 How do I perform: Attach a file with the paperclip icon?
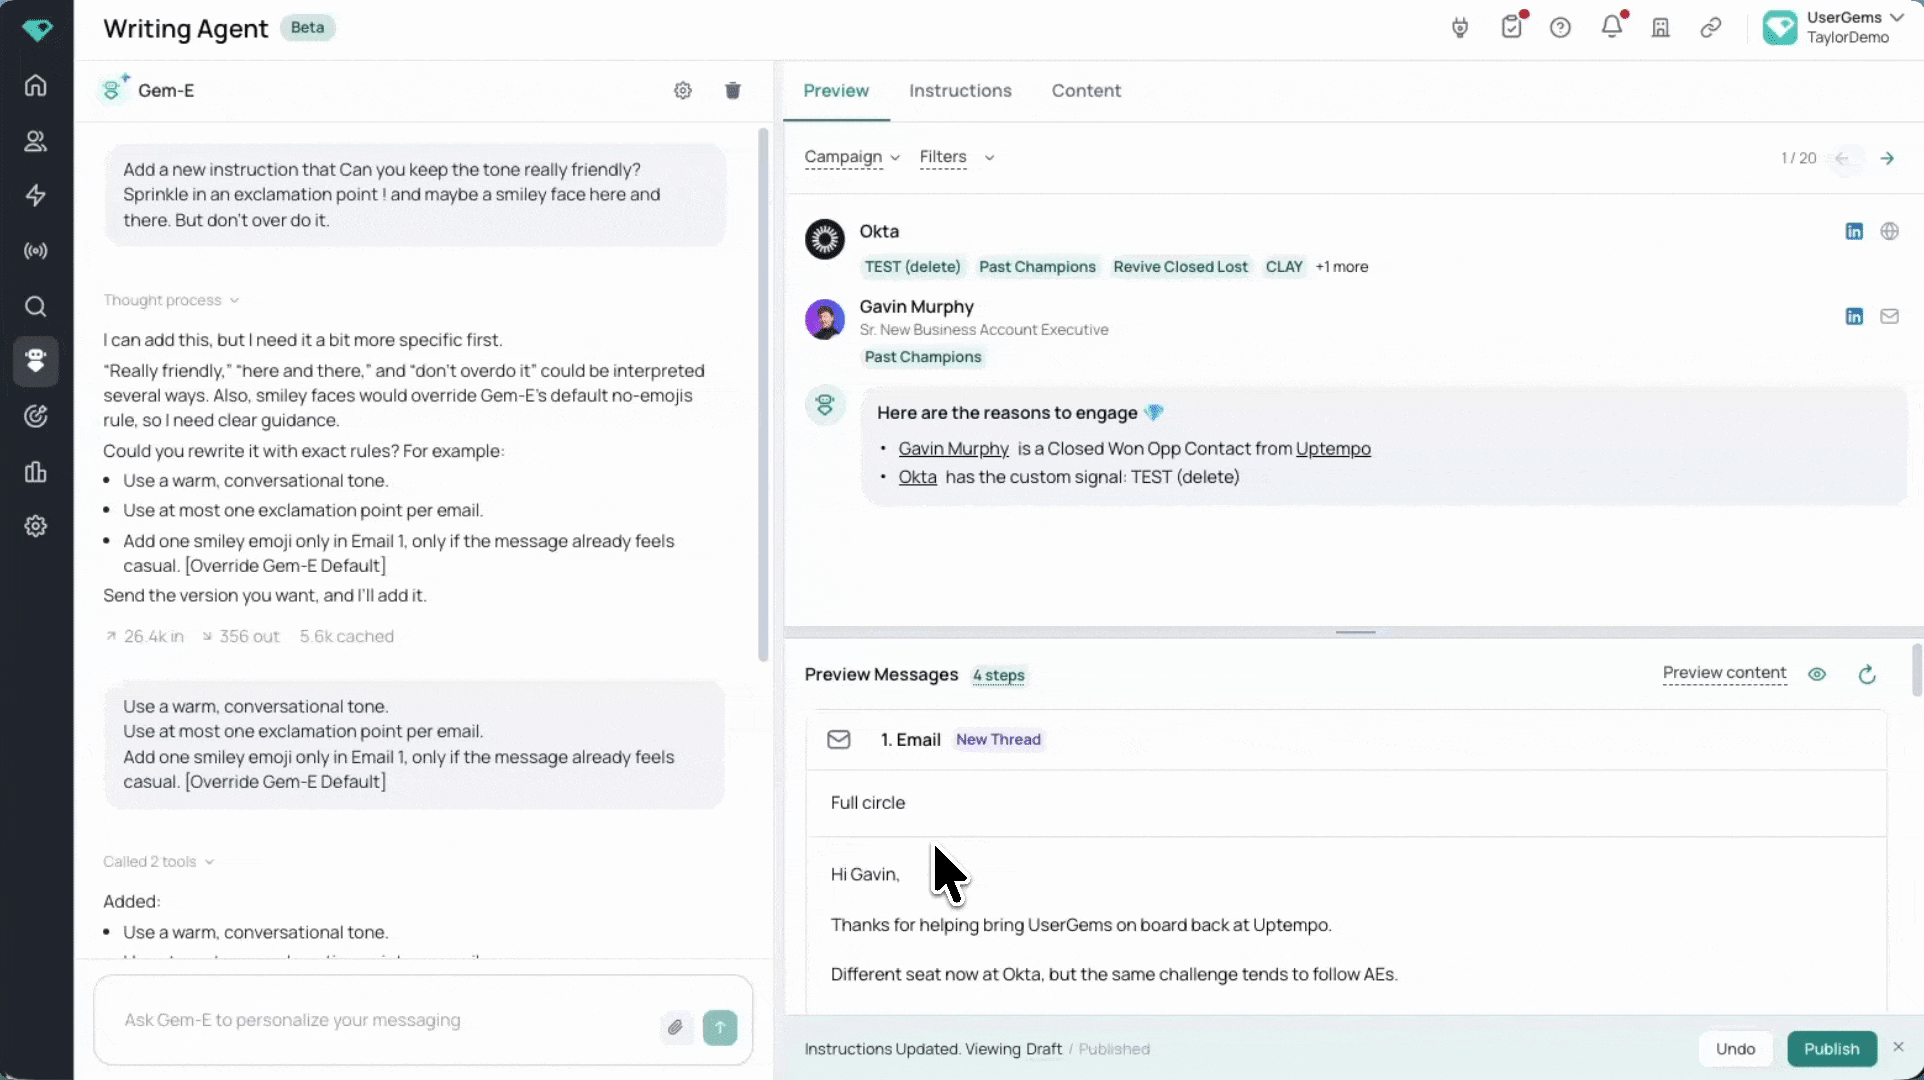tap(676, 1027)
